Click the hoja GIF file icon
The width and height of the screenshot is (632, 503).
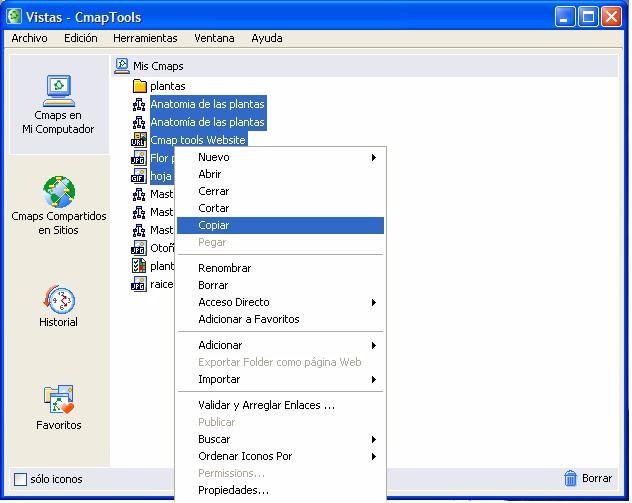(139, 176)
